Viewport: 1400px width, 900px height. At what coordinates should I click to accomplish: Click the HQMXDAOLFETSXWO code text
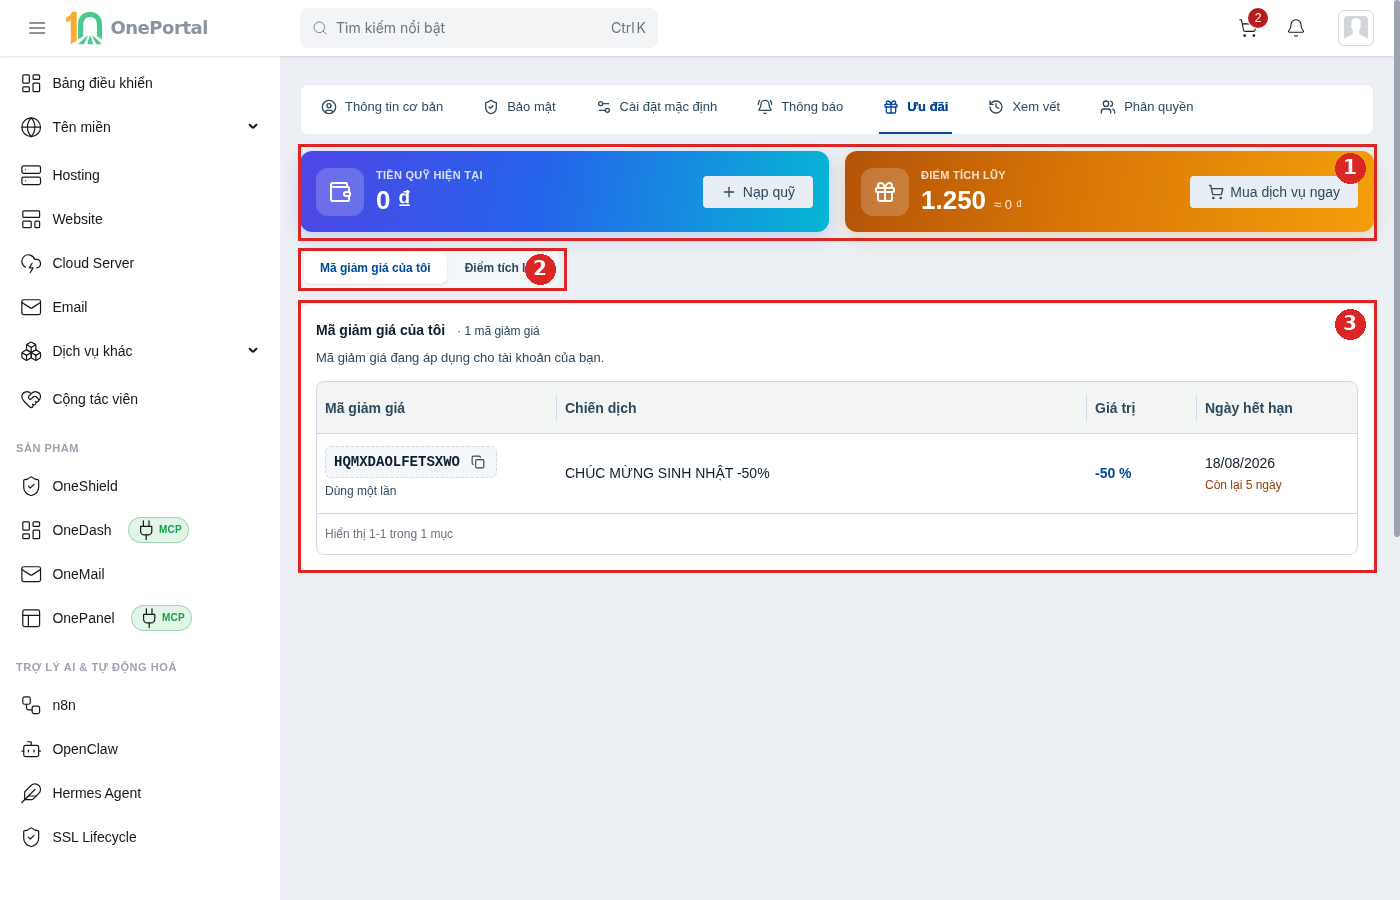[x=397, y=462]
